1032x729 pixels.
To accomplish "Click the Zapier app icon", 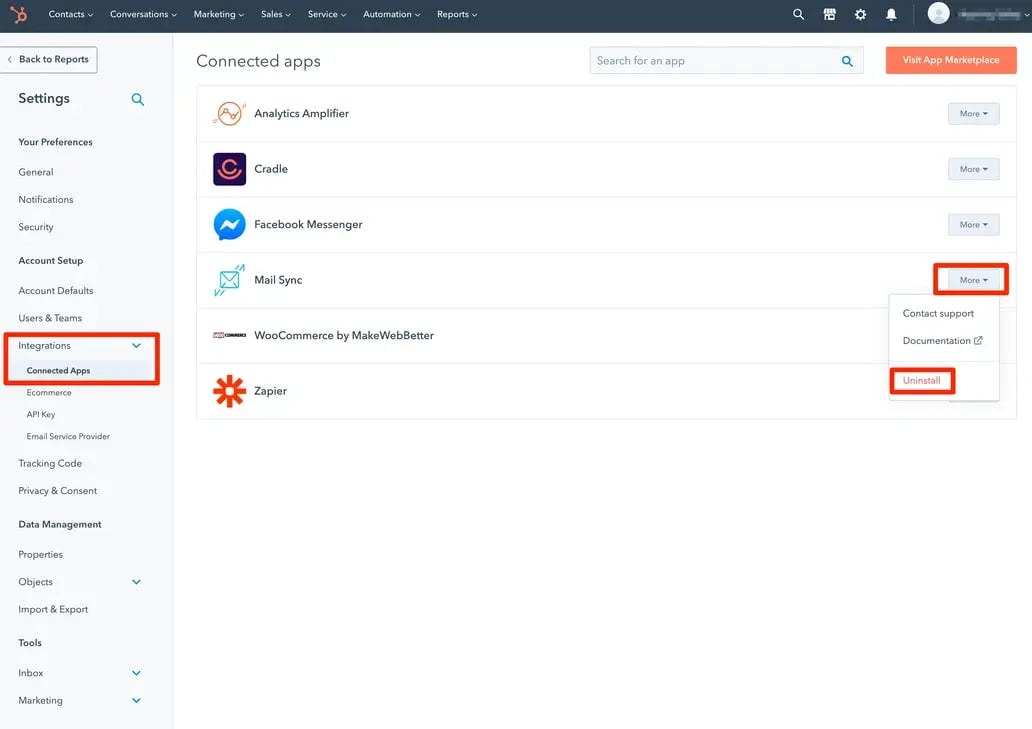I will (229, 391).
